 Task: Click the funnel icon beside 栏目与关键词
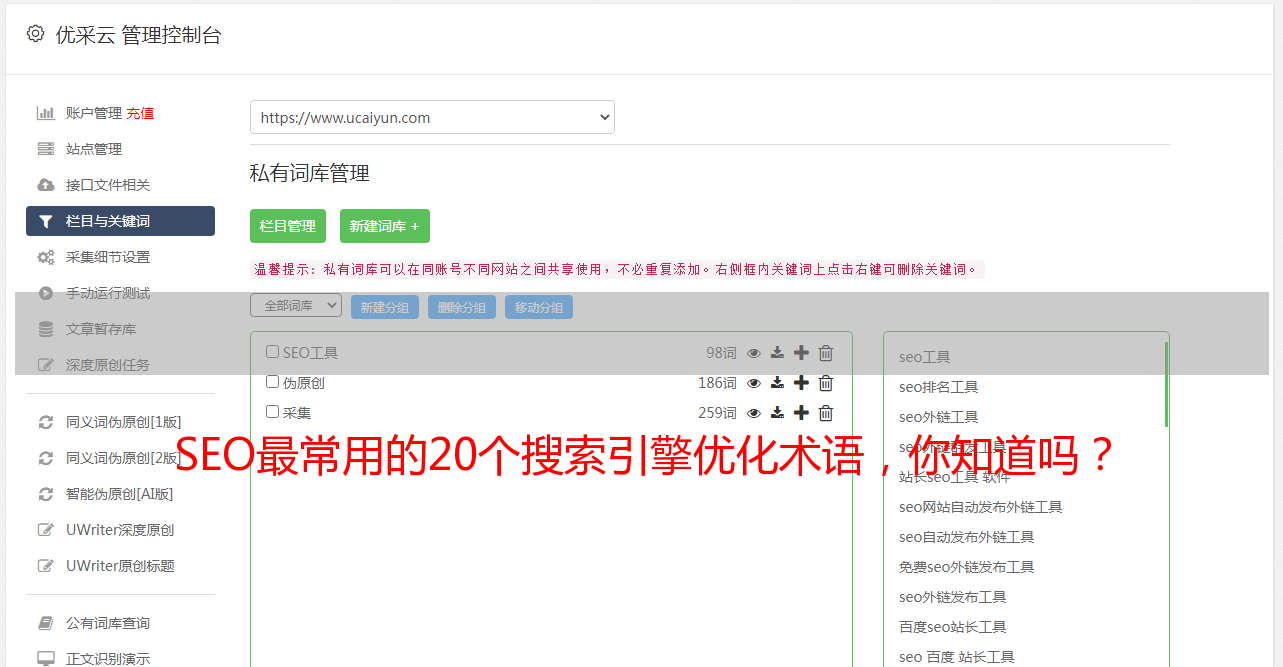pyautogui.click(x=46, y=221)
